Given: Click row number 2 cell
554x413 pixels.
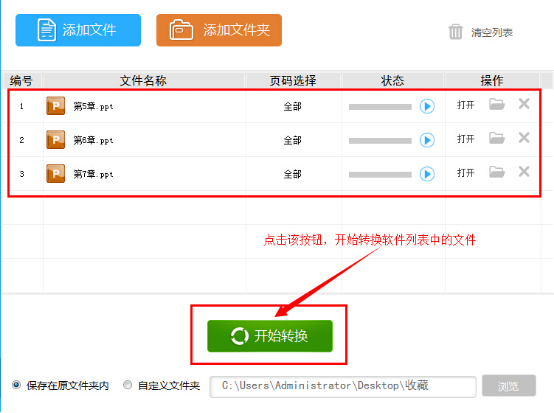Looking at the screenshot, I should pos(22,140).
